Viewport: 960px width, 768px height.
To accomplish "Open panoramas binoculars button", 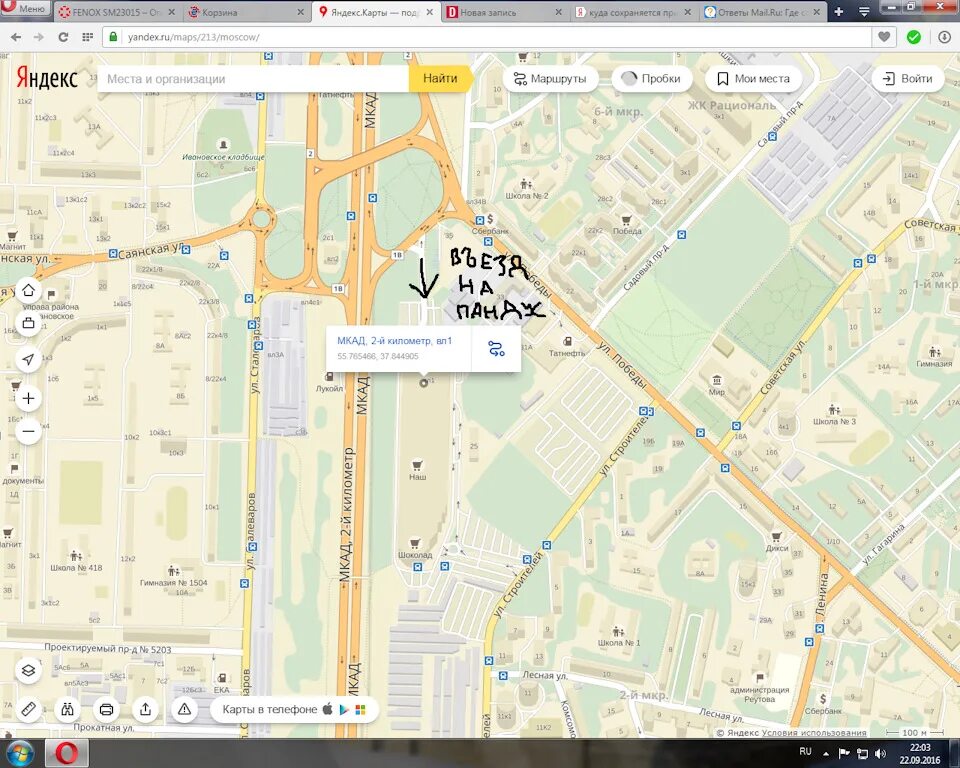I will (67, 709).
